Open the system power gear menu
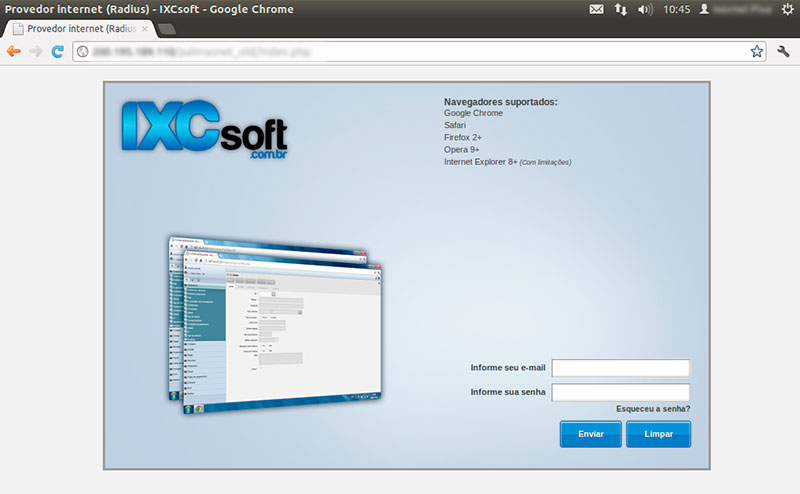 point(788,9)
